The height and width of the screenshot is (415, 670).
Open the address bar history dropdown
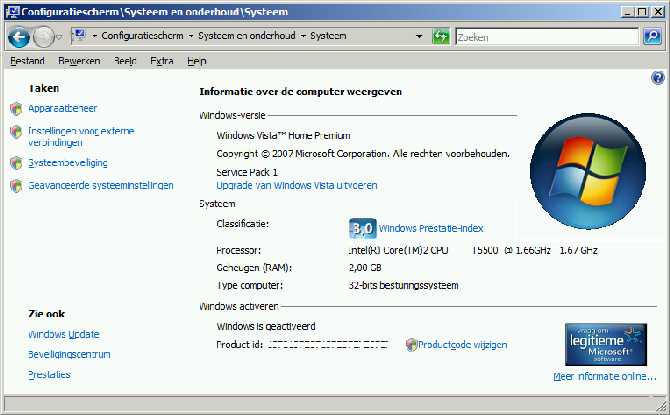pos(419,36)
